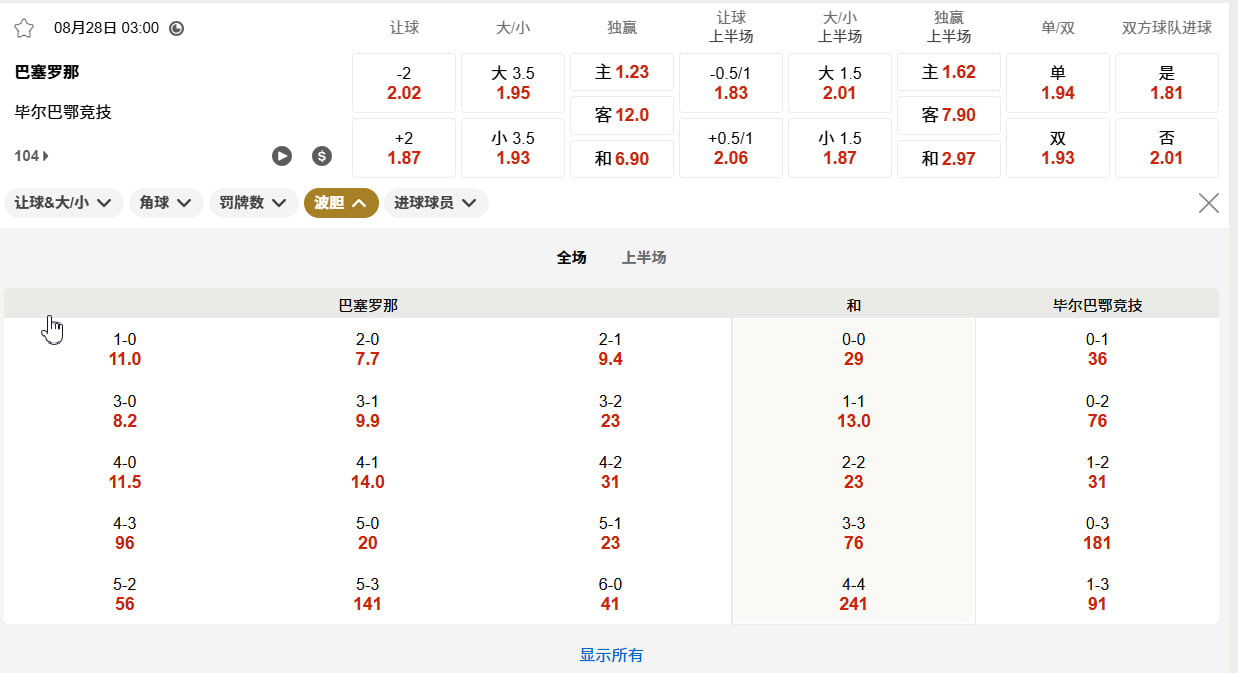This screenshot has width=1238, height=673.
Task: Select 大 3.5 odds 1.95
Action: [x=513, y=83]
